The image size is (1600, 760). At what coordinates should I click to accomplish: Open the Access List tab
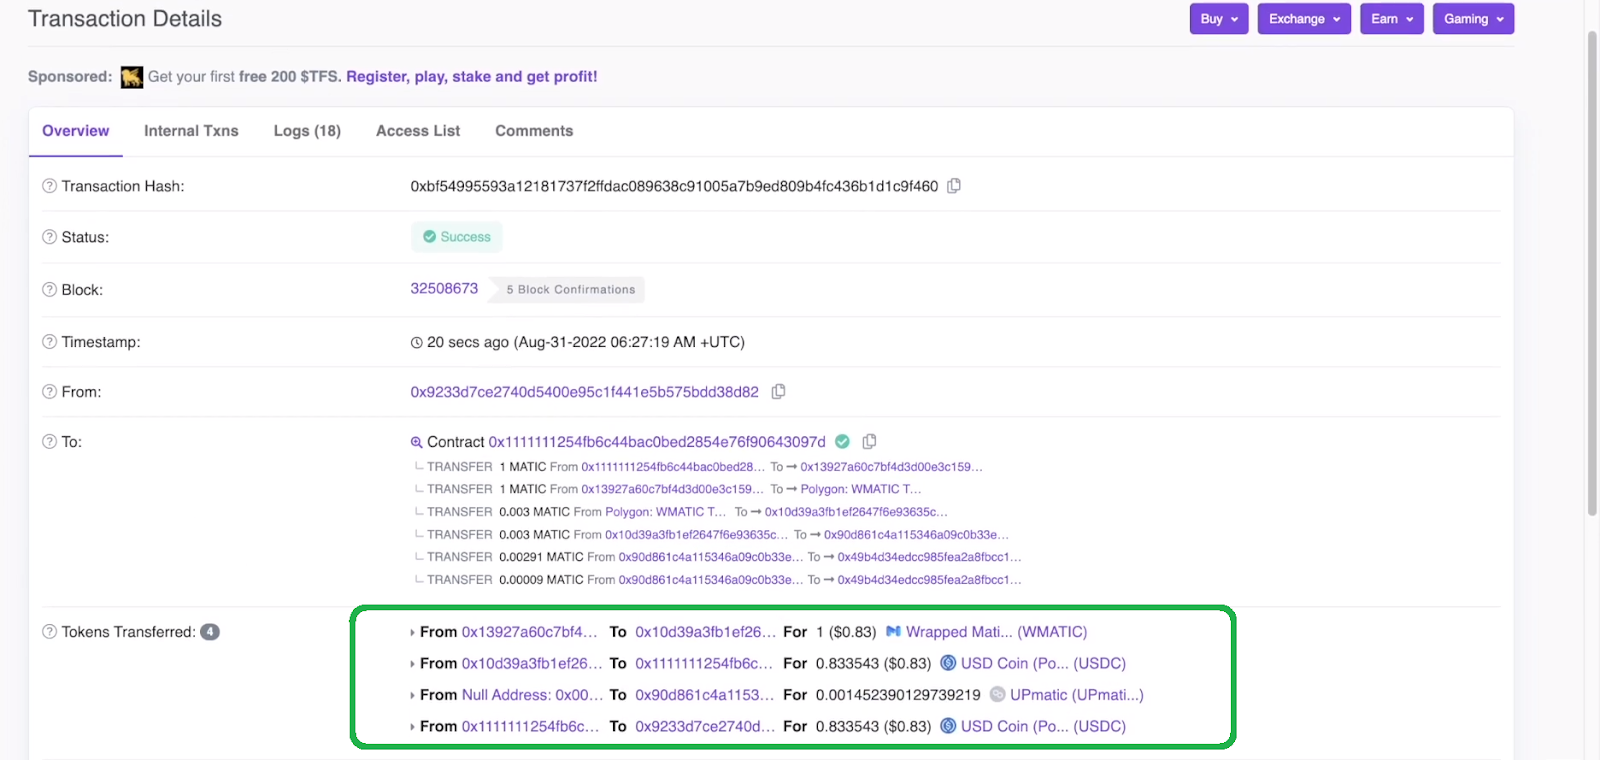[x=418, y=131]
